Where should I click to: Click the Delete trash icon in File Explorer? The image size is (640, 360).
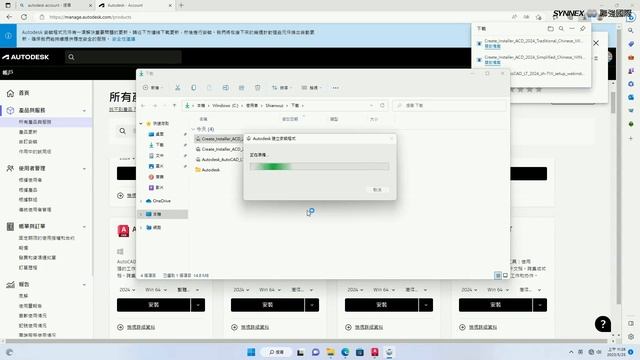[x=258, y=88]
